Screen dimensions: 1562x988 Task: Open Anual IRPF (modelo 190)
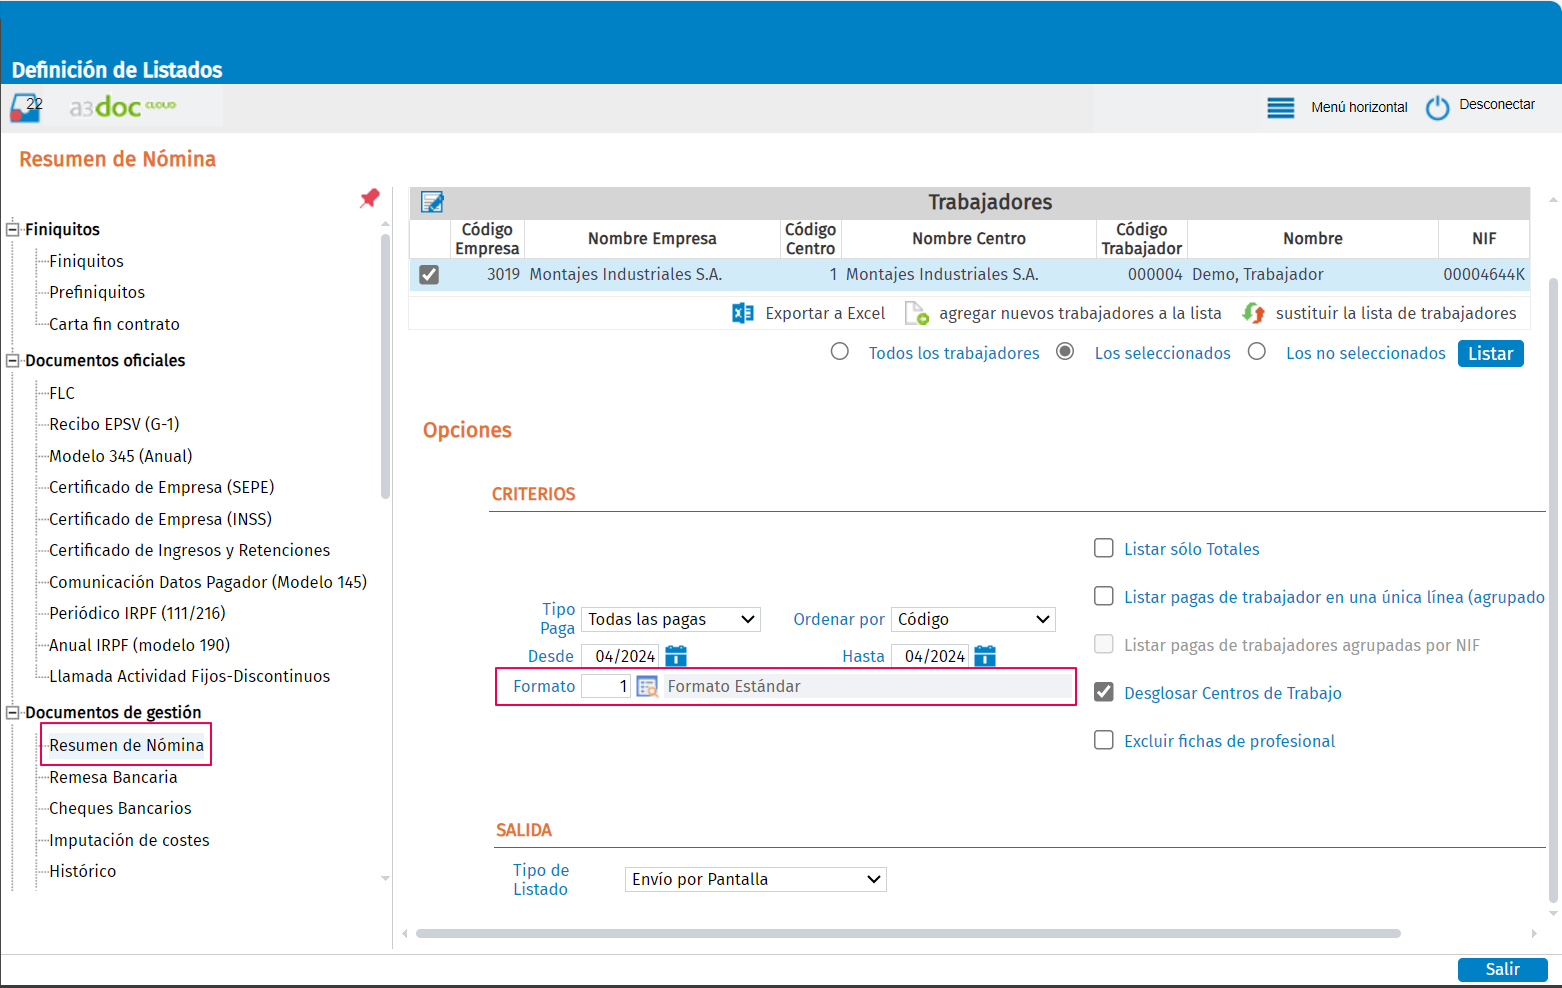point(139,645)
